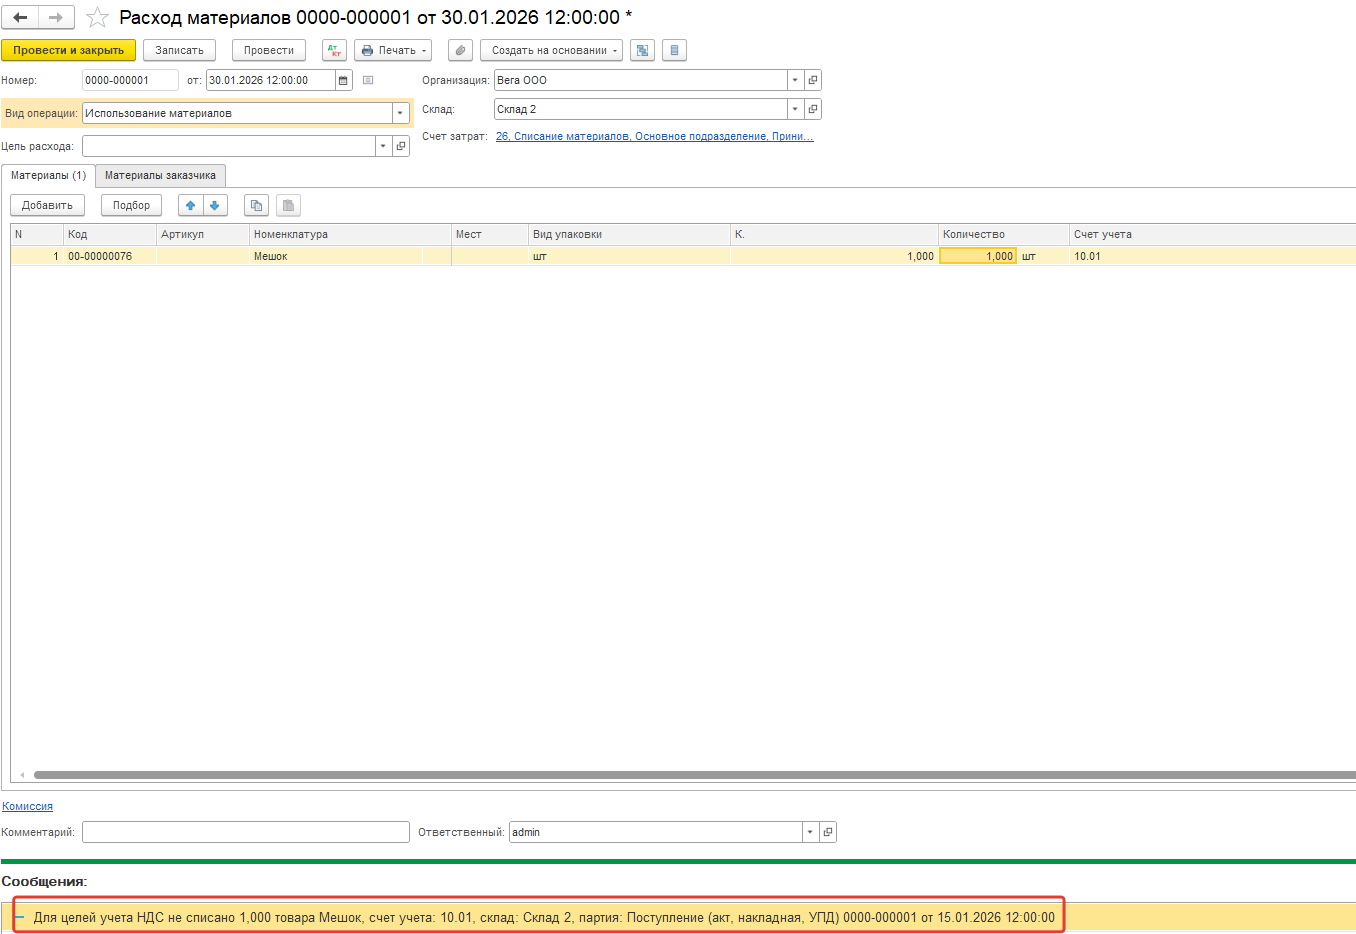Move selected row up with blue arrow
Viewport: 1356px width, 934px height.
point(191,205)
